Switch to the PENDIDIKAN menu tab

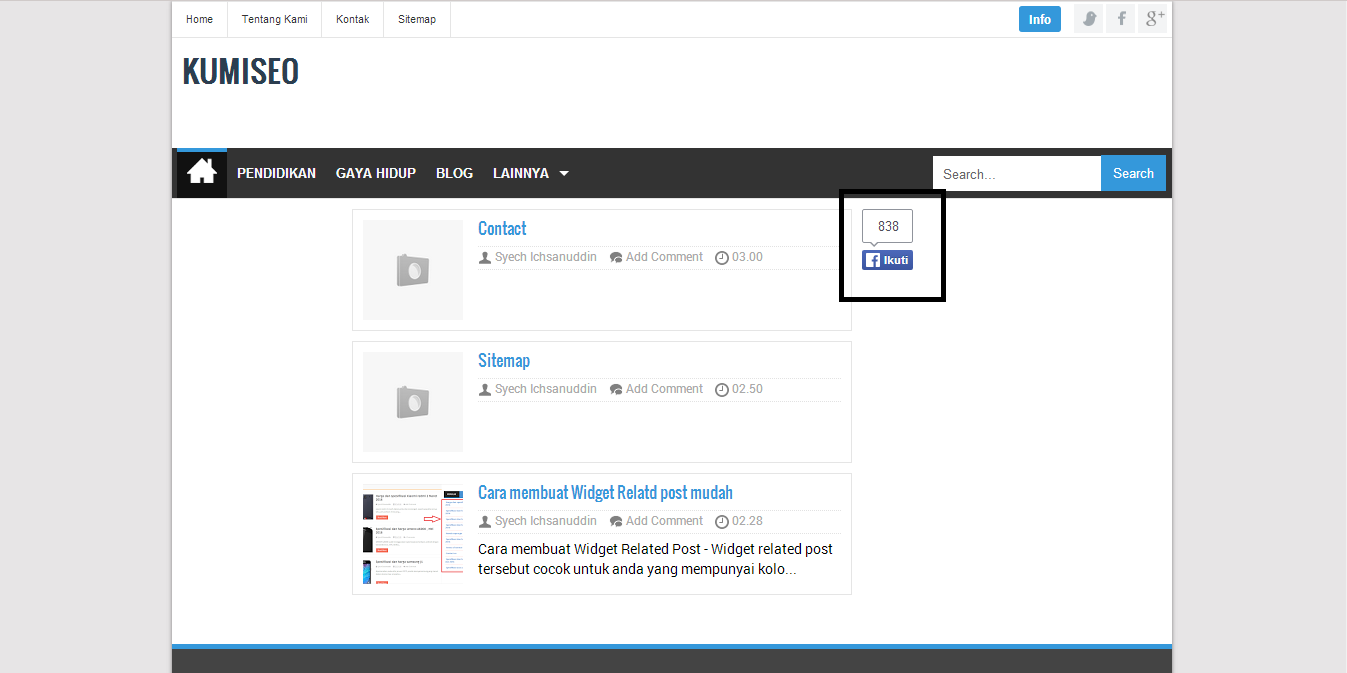(276, 173)
